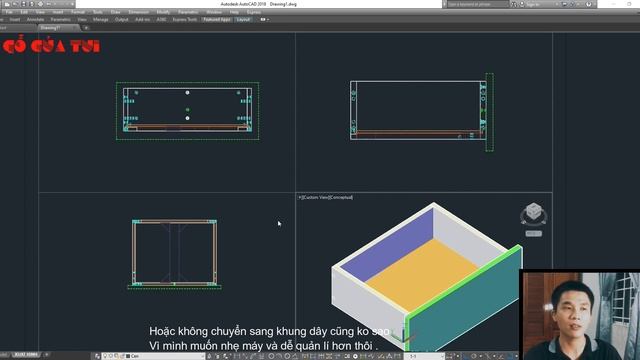Screen dimensions: 640x360
Task: Switch to the Featured Apps ribbon tab
Action: 217,20
